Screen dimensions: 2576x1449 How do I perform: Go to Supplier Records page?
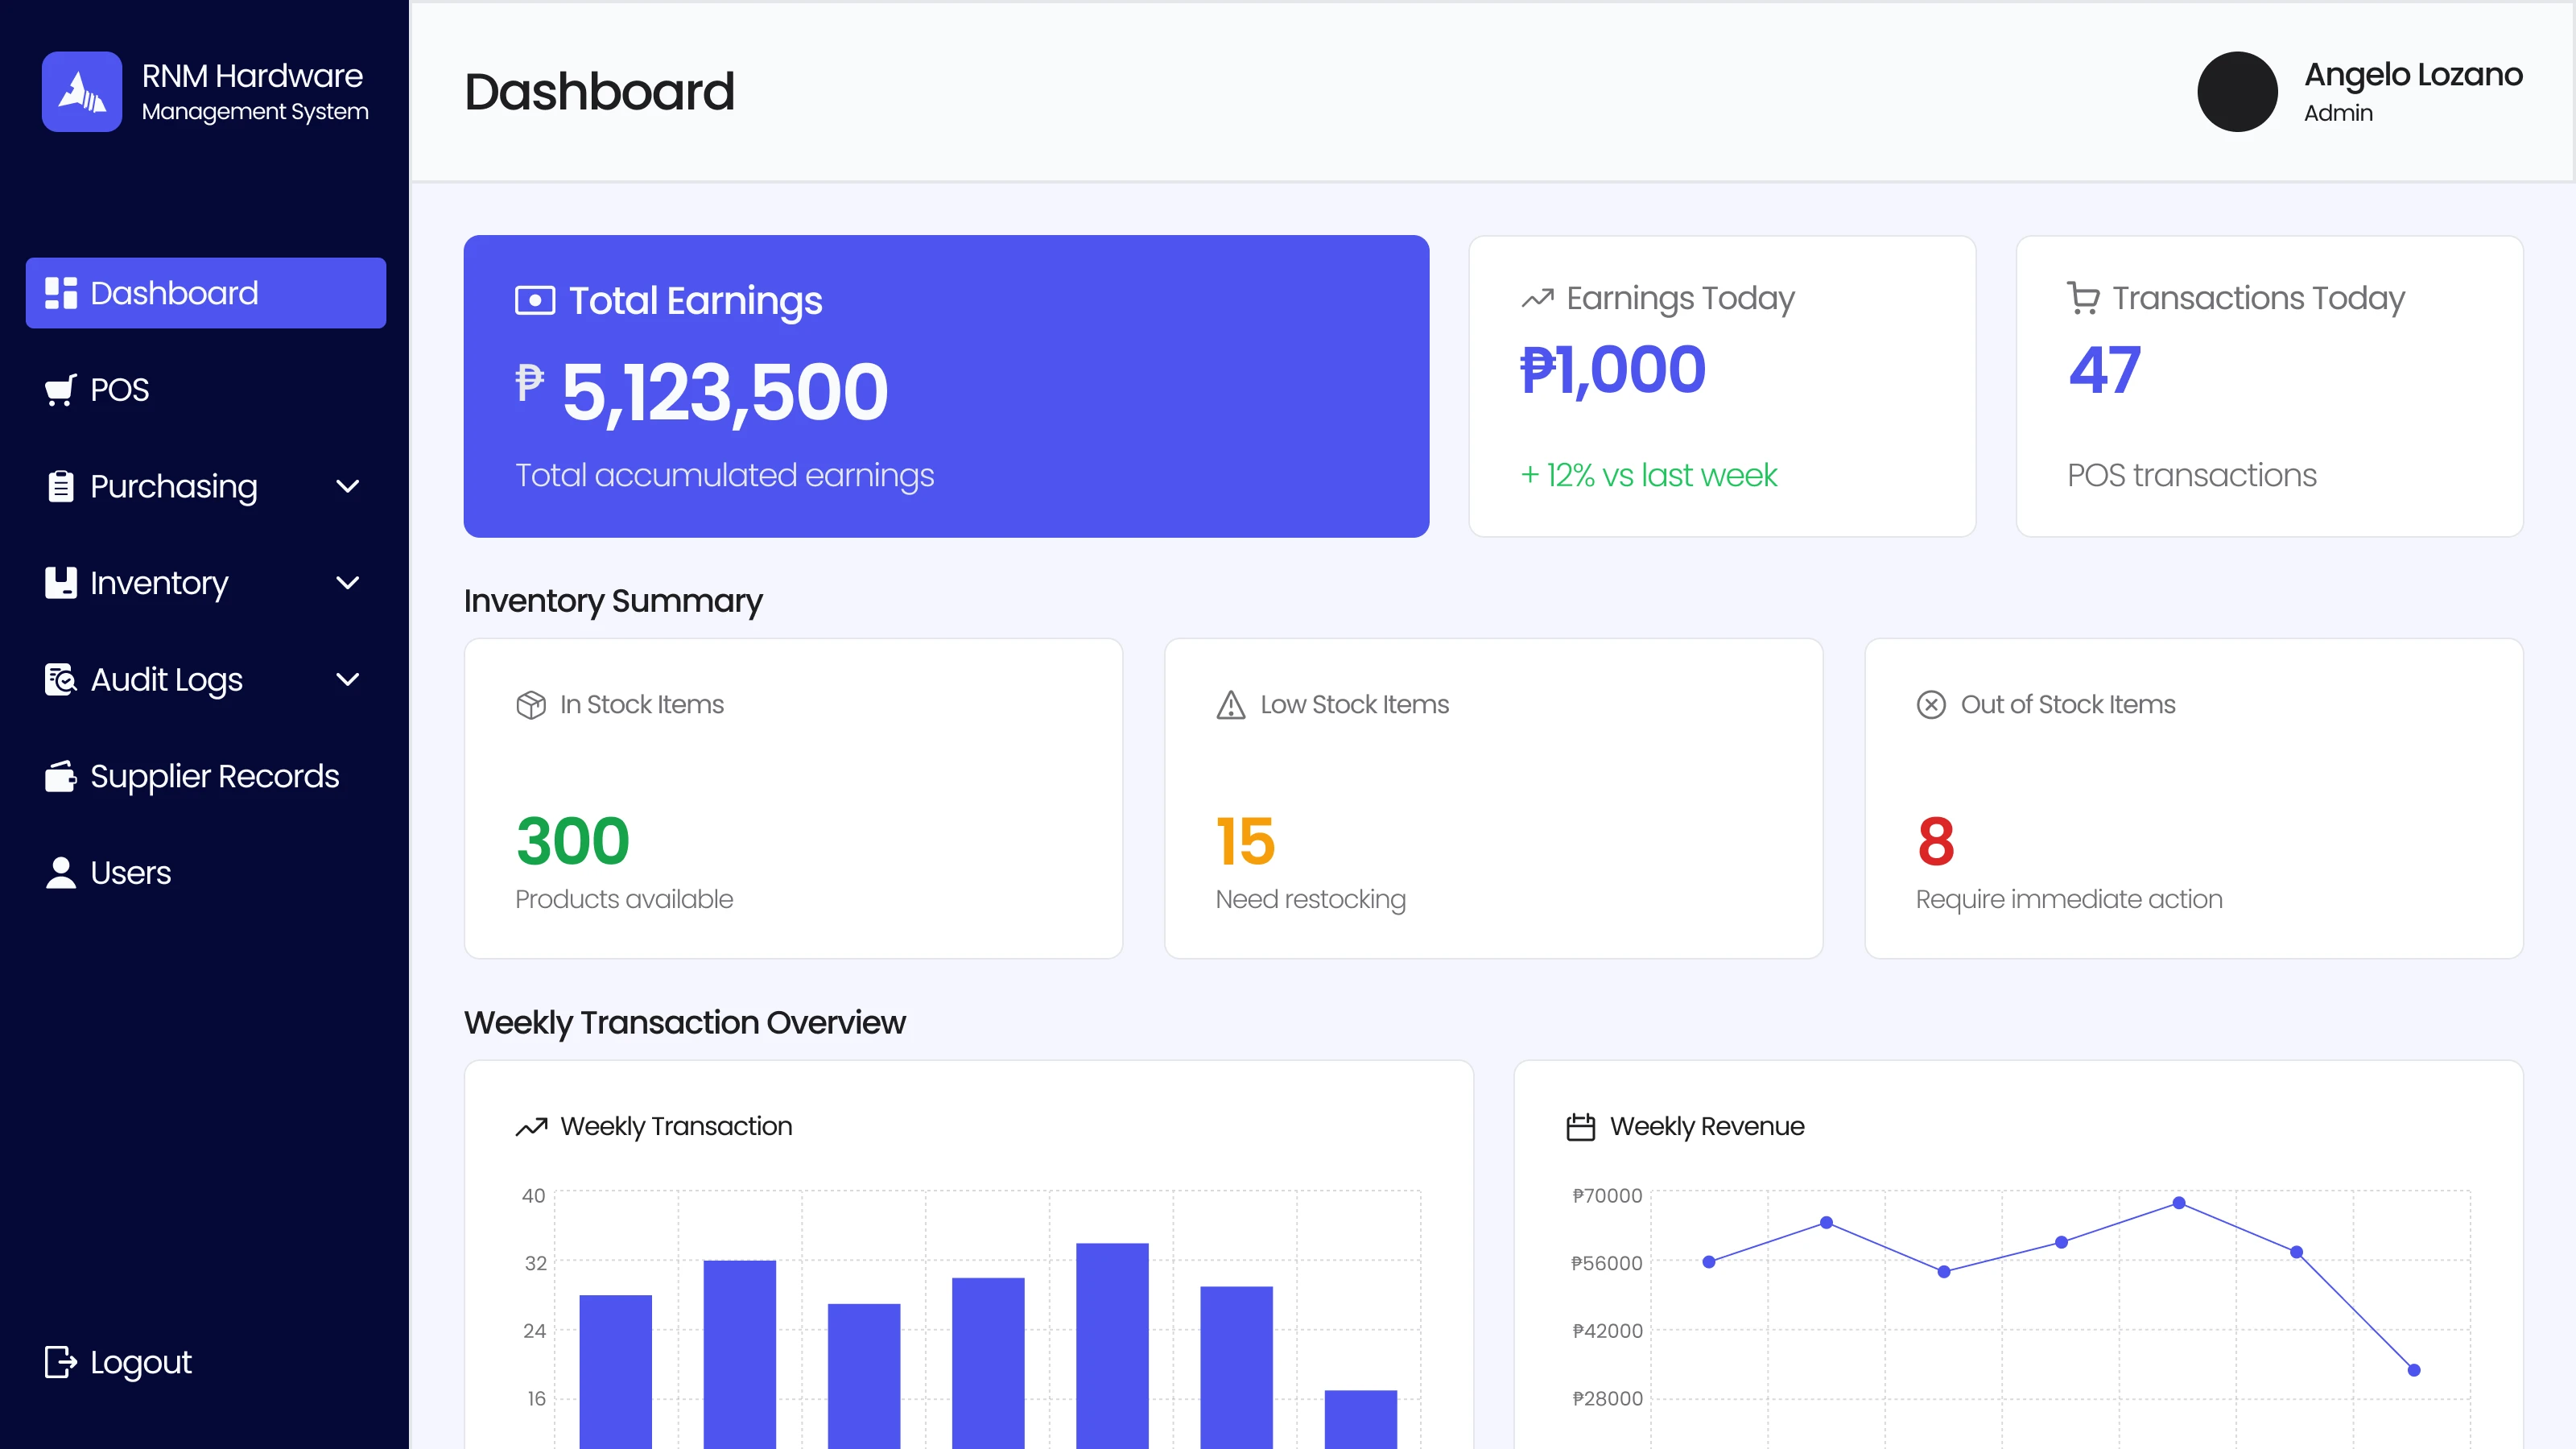(x=206, y=776)
